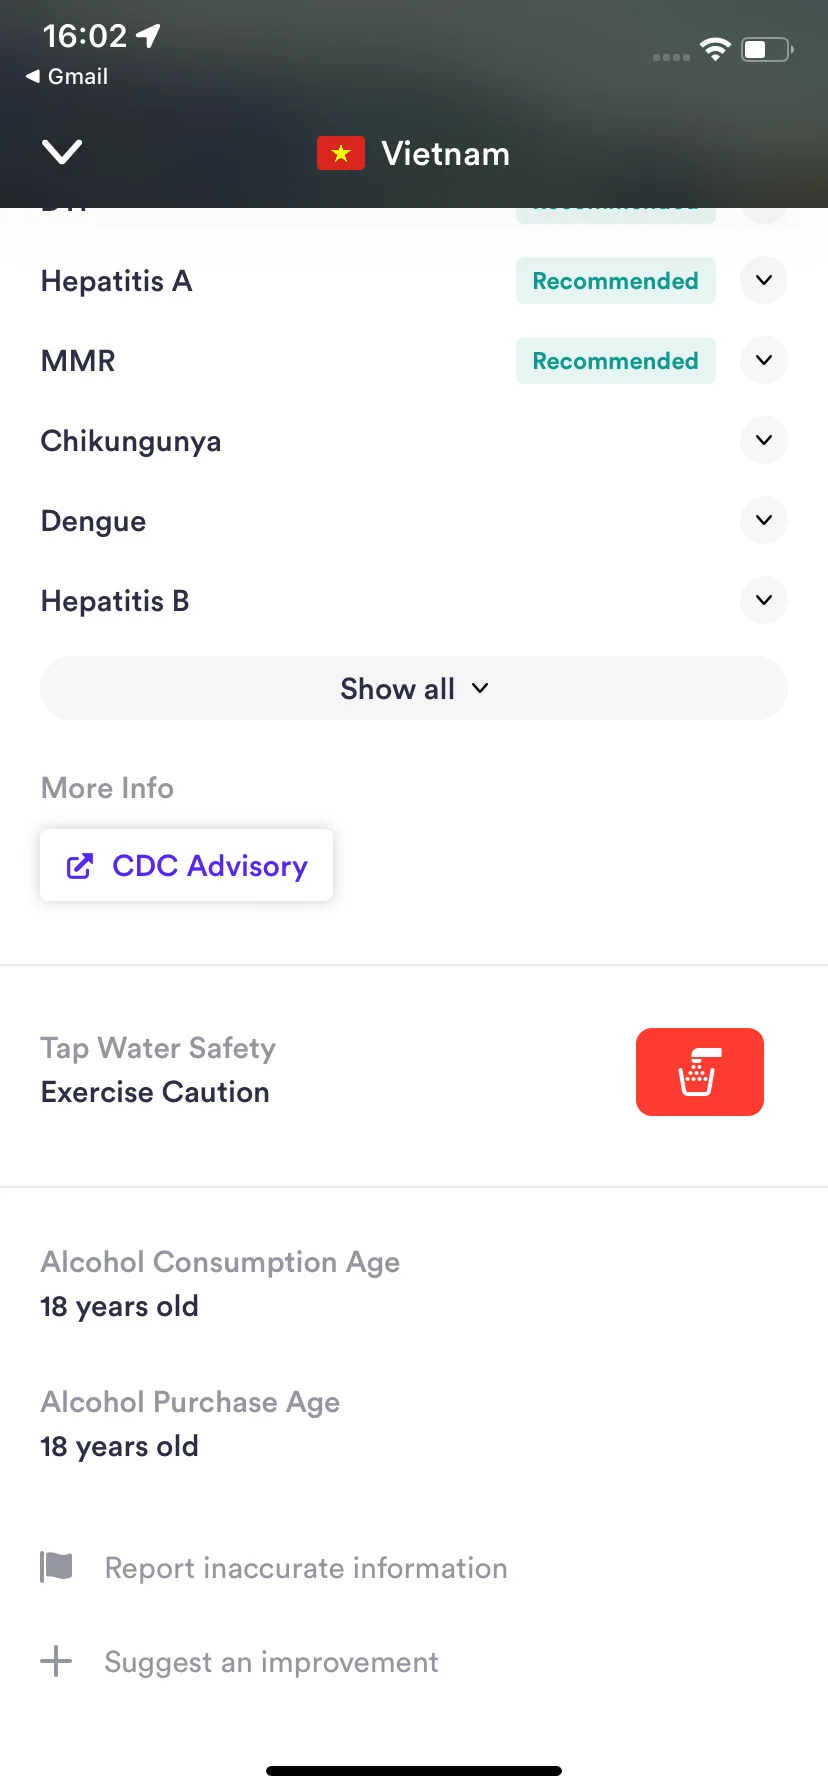Expand the Chikungunya entry chevron

pyautogui.click(x=764, y=440)
